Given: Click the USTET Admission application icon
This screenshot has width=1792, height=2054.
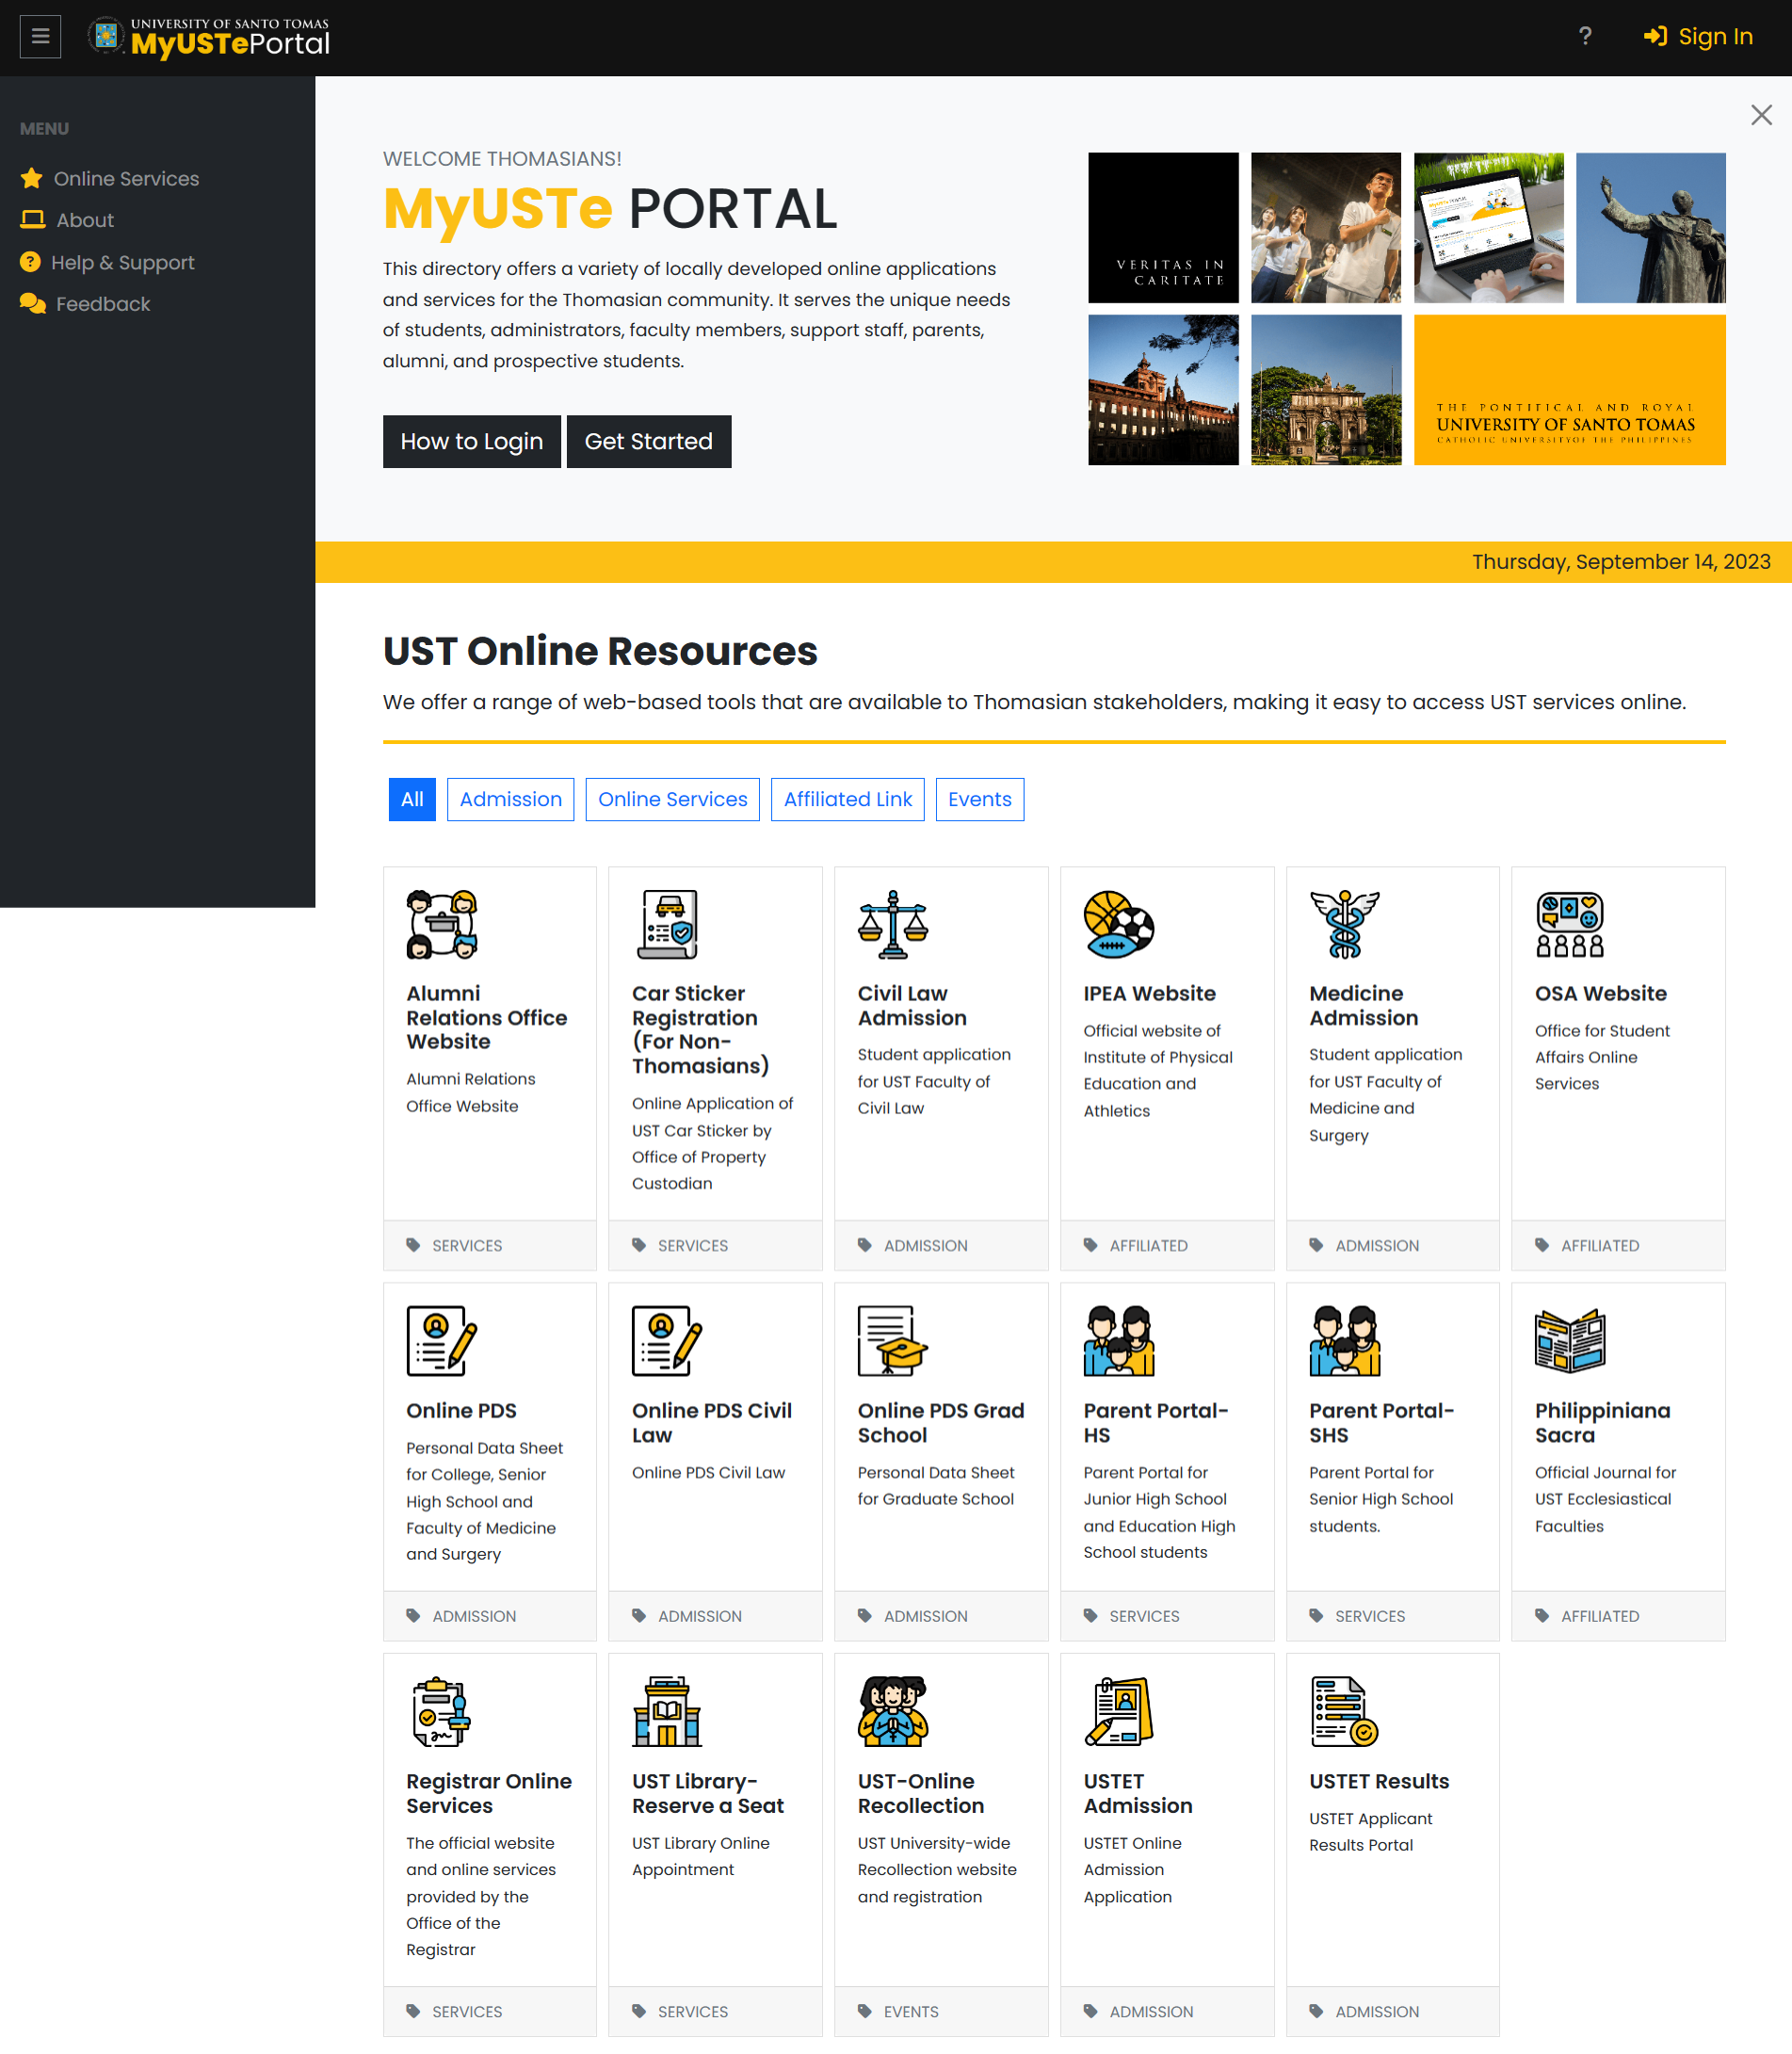Looking at the screenshot, I should (x=1119, y=1711).
